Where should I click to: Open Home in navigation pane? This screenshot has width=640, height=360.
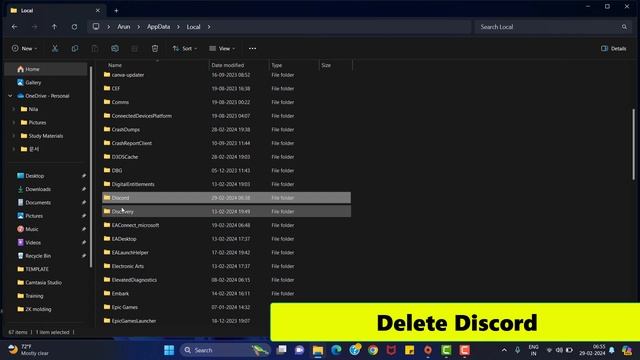[x=46, y=69]
